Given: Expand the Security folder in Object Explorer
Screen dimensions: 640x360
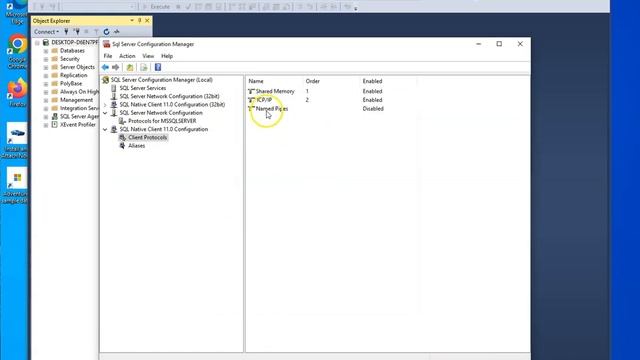Looking at the screenshot, I should (46, 59).
